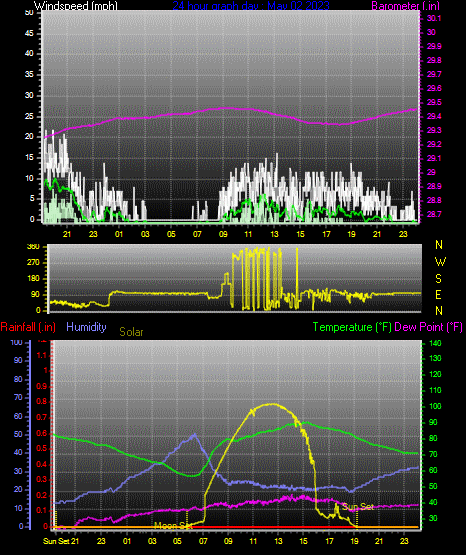466x555 pixels.
Task: Click 'Sun Set' label at bottom-axis start
Action: pos(56,541)
